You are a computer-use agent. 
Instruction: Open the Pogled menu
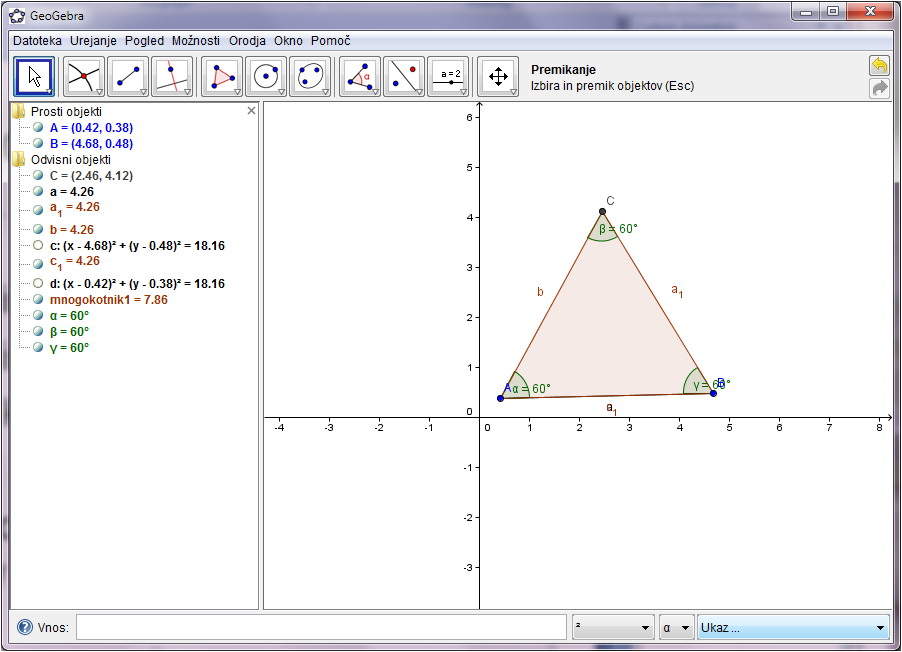[x=143, y=41]
